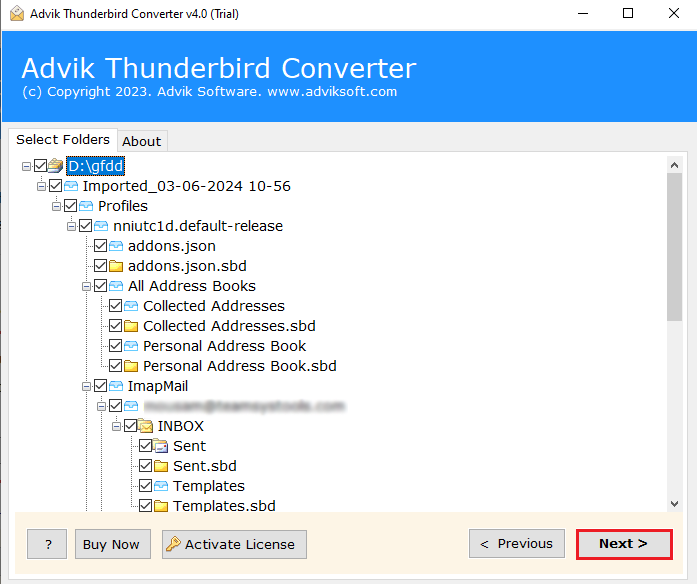The height and width of the screenshot is (584, 697).
Task: Open the Activate License dialog
Action: coord(234,544)
